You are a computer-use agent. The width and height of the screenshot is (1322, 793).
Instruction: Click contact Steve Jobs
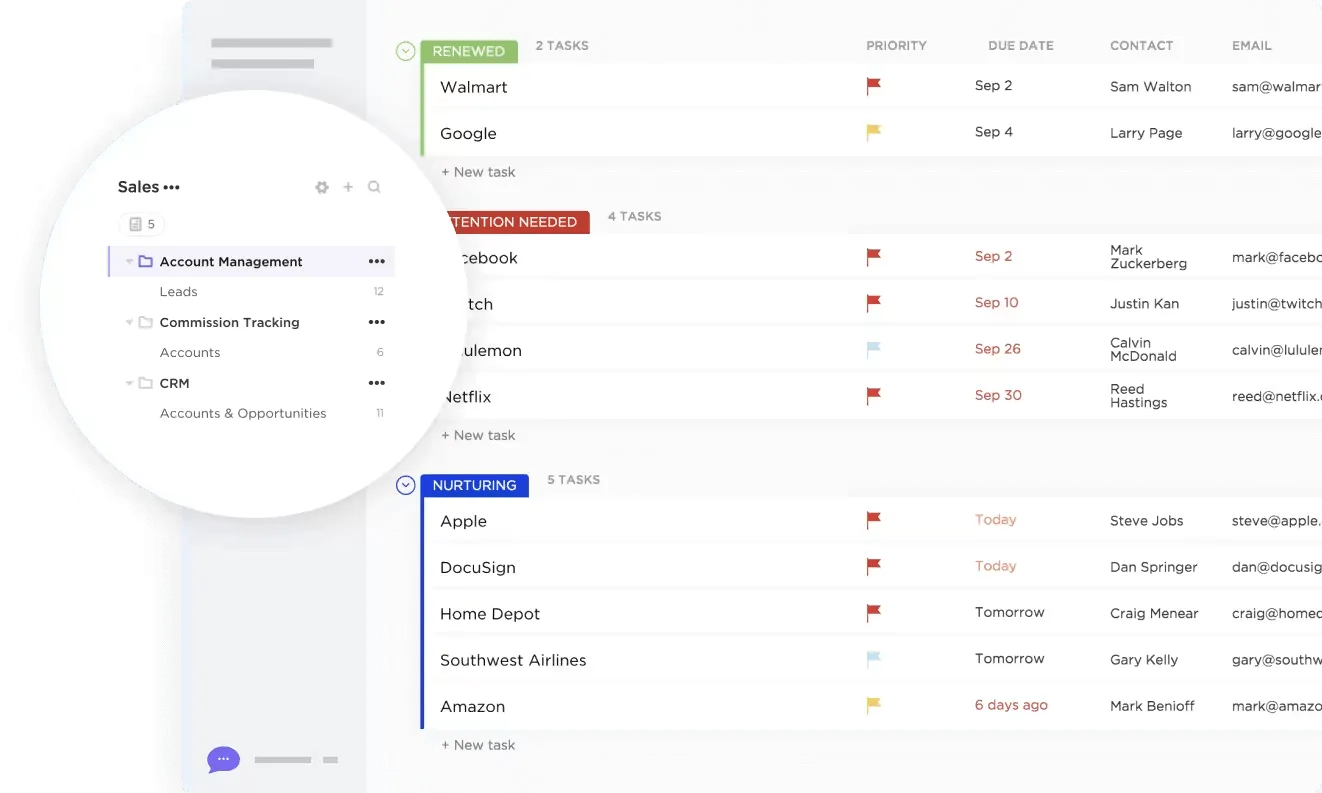tap(1146, 521)
